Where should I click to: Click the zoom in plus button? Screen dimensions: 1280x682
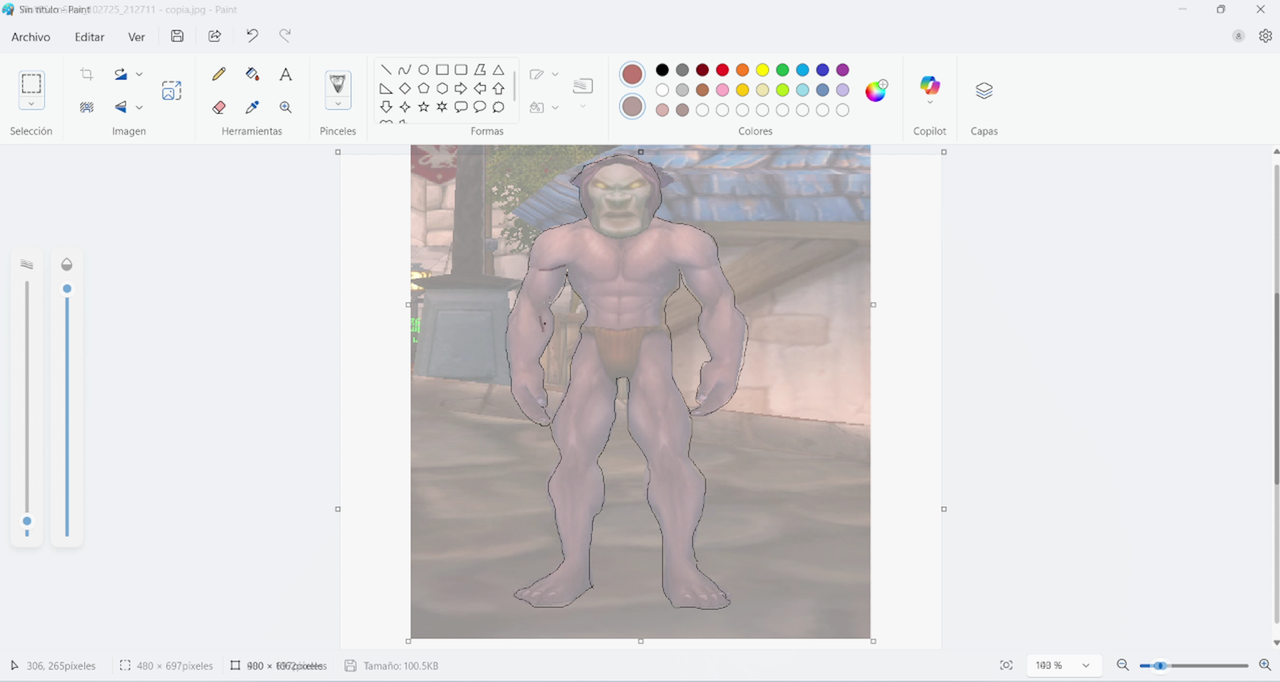coord(1265,665)
